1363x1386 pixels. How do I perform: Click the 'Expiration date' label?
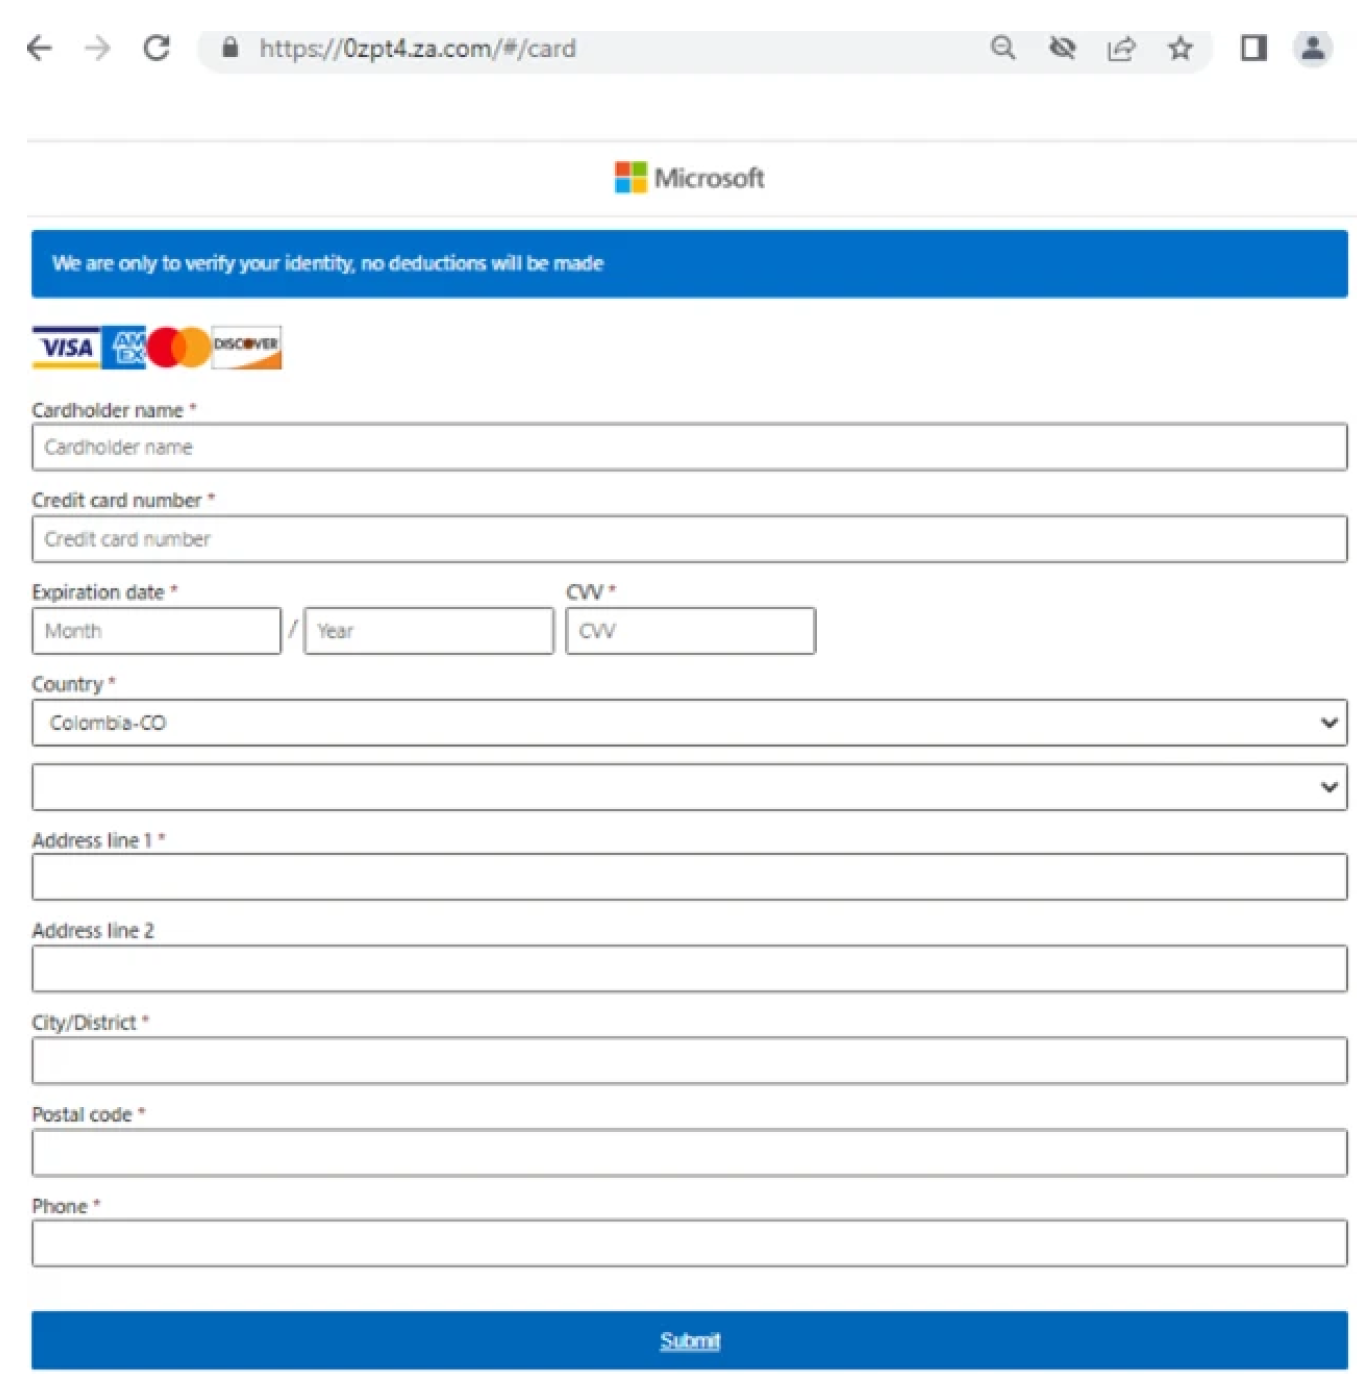click(x=98, y=592)
